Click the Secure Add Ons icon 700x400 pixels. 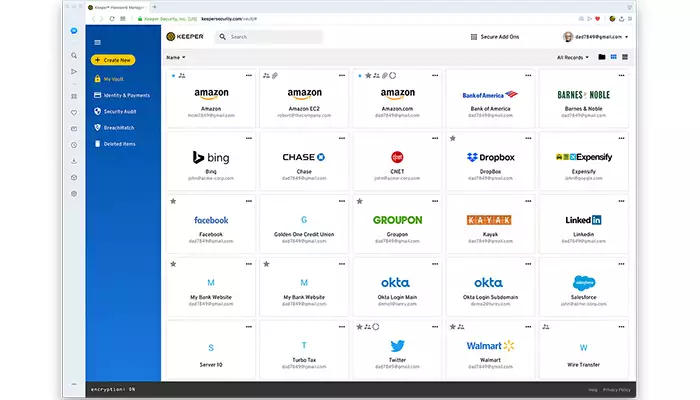pos(474,37)
